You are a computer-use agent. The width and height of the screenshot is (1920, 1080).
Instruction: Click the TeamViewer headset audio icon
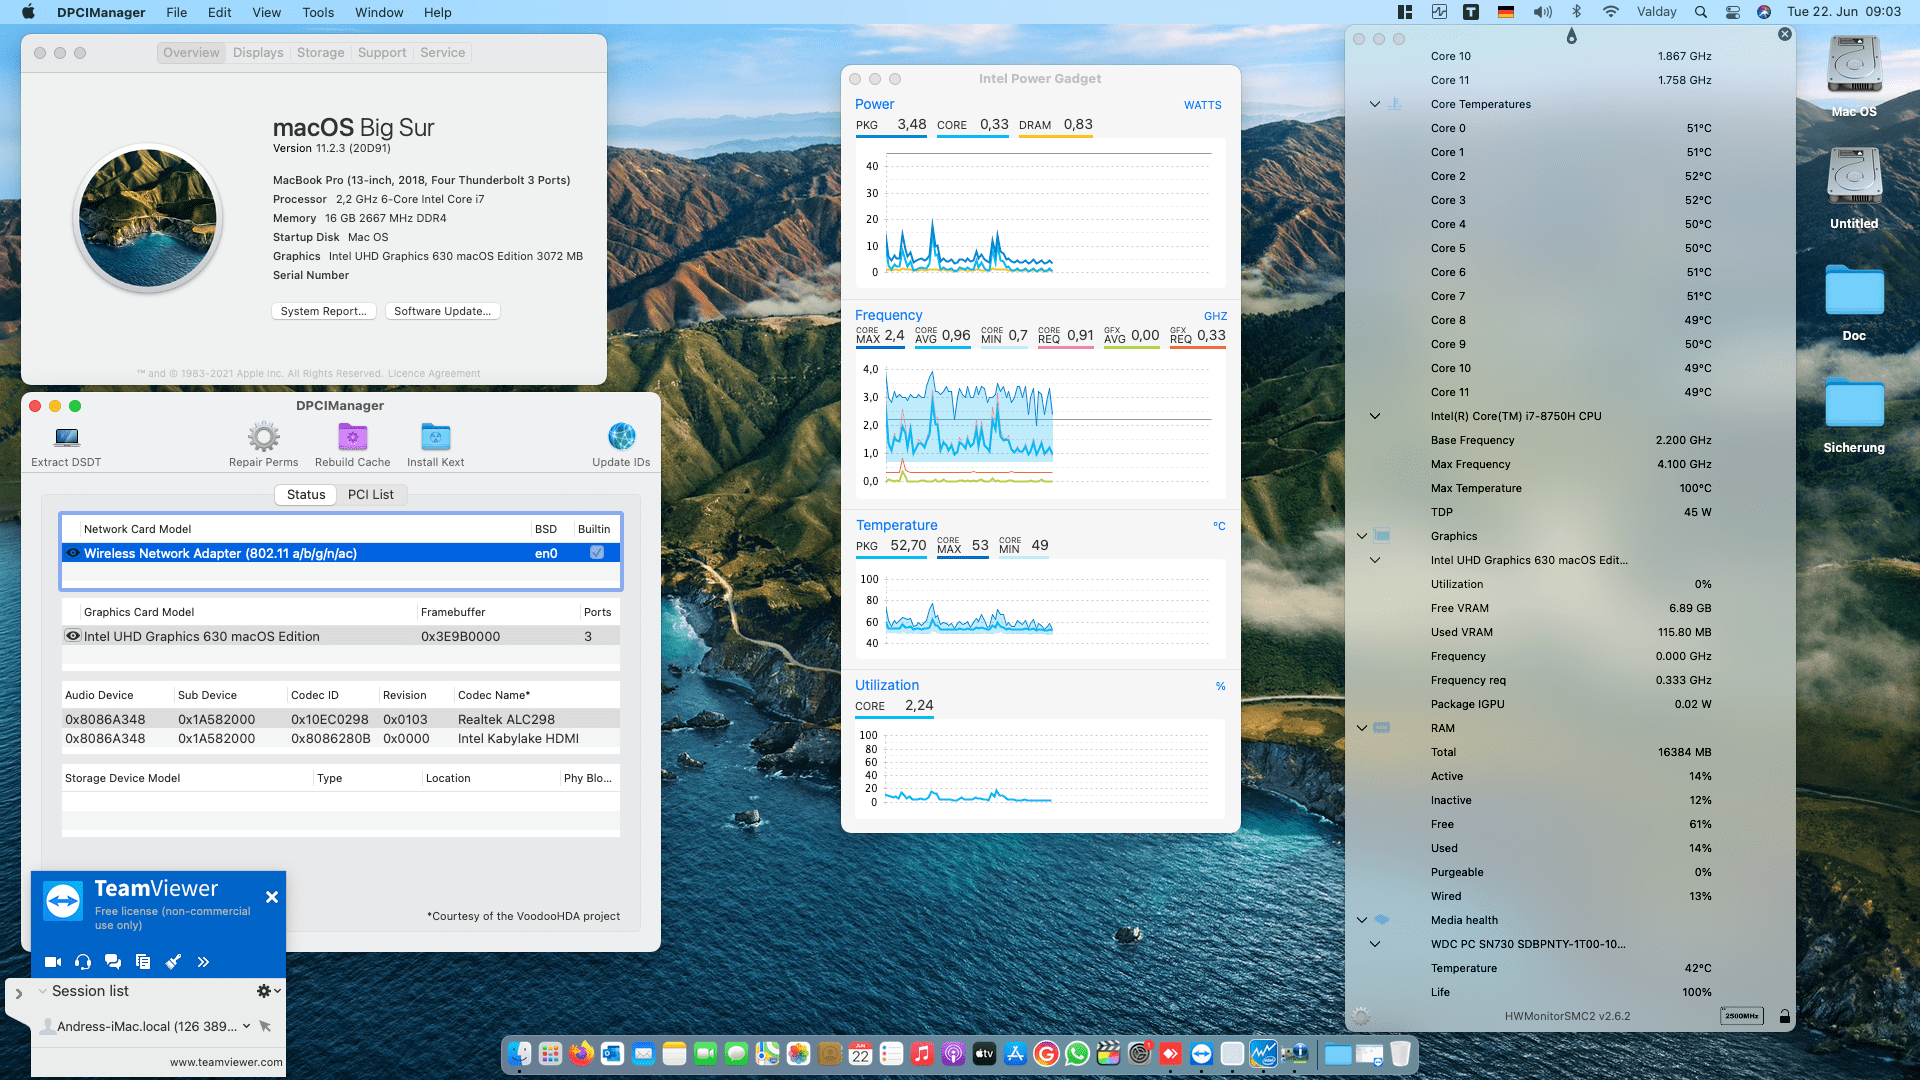pos(83,962)
